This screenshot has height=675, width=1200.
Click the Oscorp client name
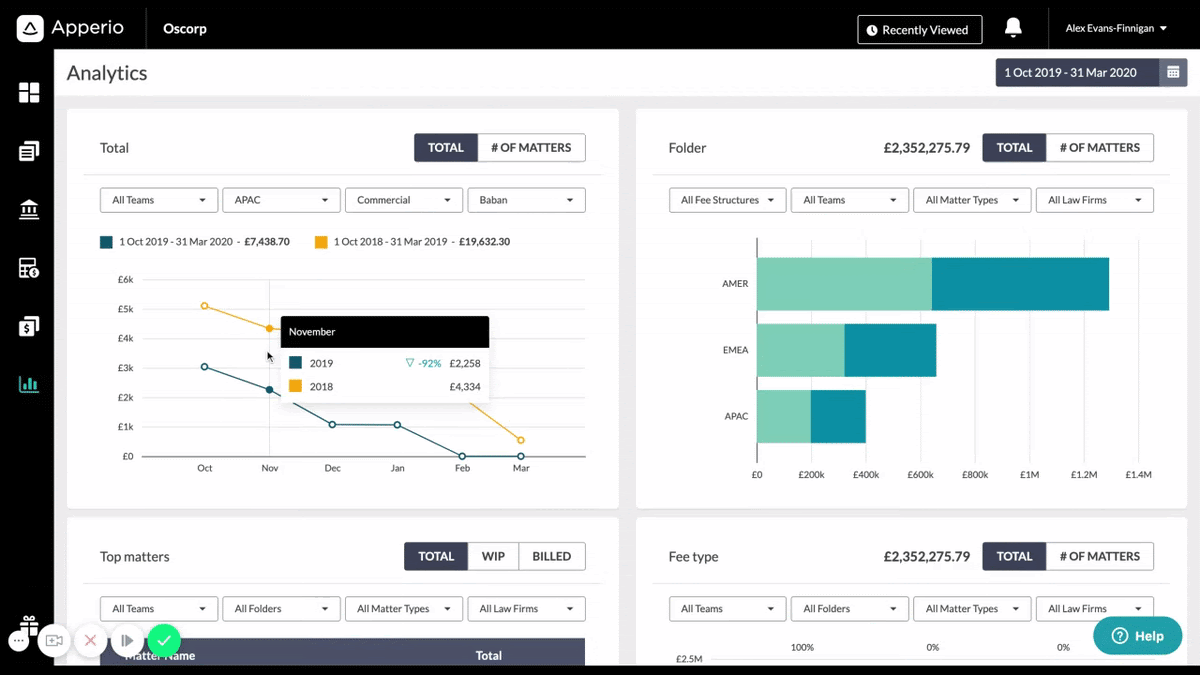pos(185,29)
